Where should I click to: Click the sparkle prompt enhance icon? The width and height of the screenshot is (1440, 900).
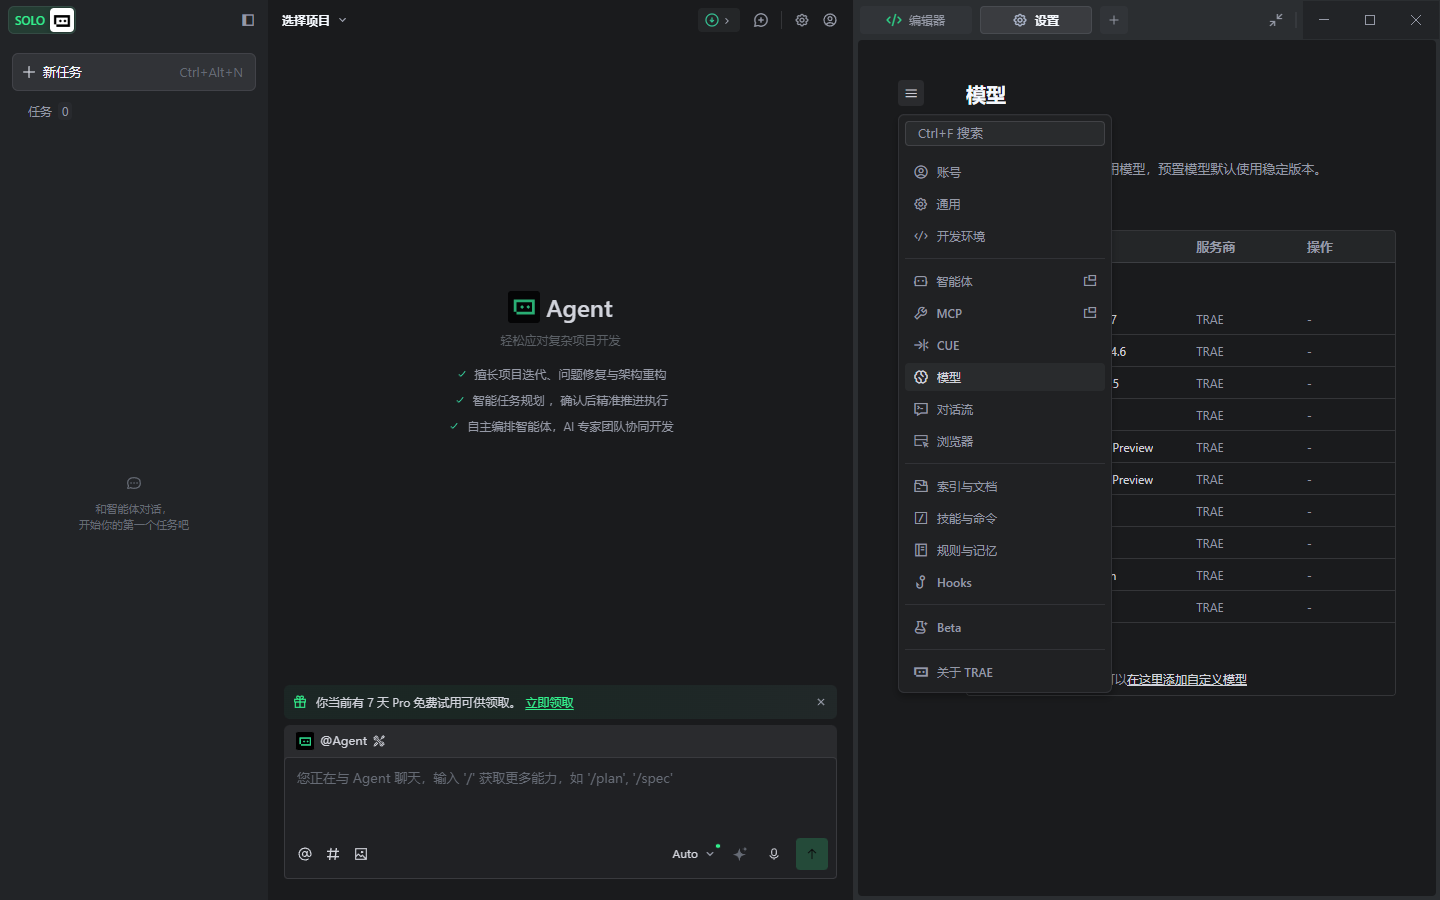(x=740, y=854)
